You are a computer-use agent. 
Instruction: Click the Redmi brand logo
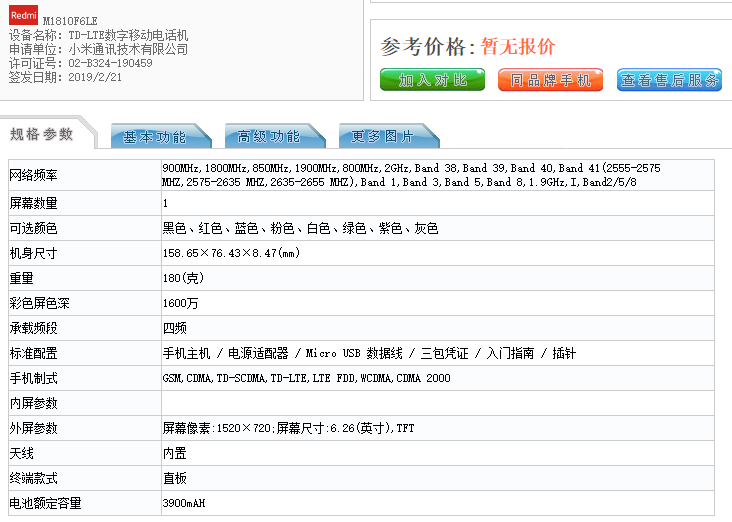click(x=23, y=15)
